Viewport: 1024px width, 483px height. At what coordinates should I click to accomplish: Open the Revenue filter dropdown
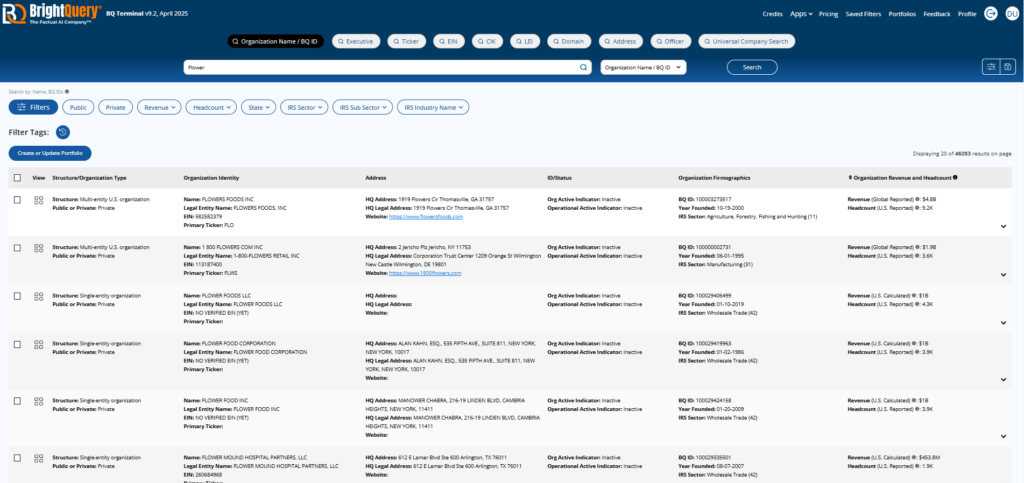159,107
